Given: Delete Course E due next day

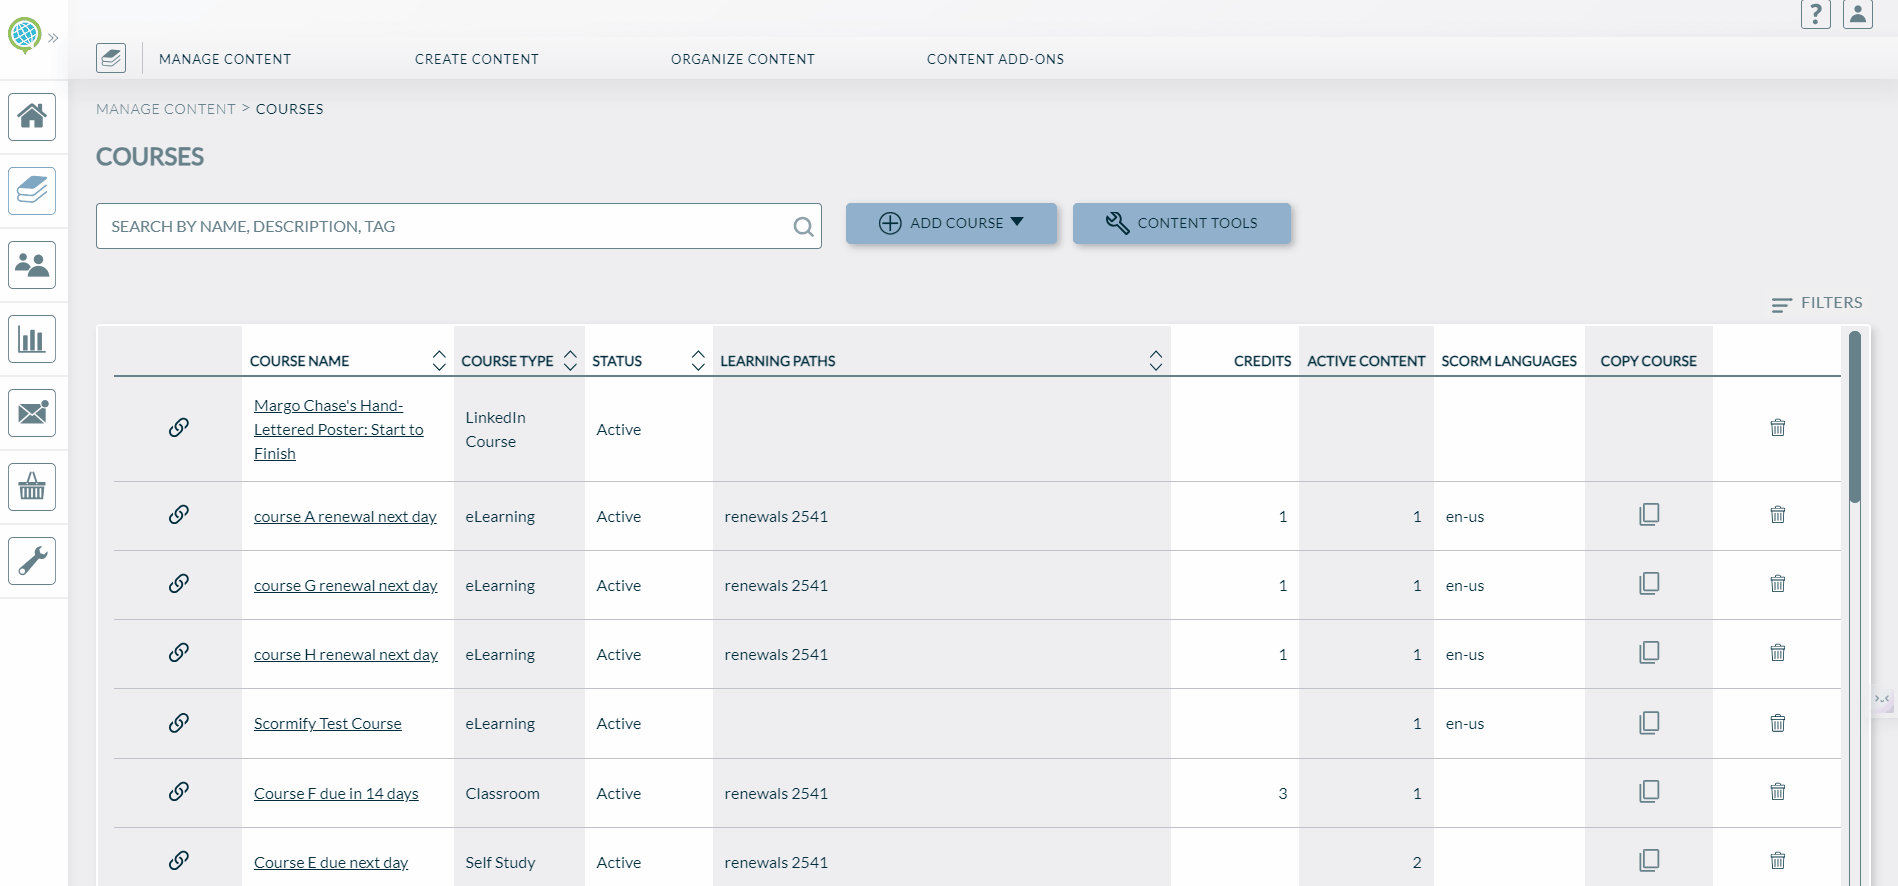Looking at the screenshot, I should pyautogui.click(x=1778, y=861).
